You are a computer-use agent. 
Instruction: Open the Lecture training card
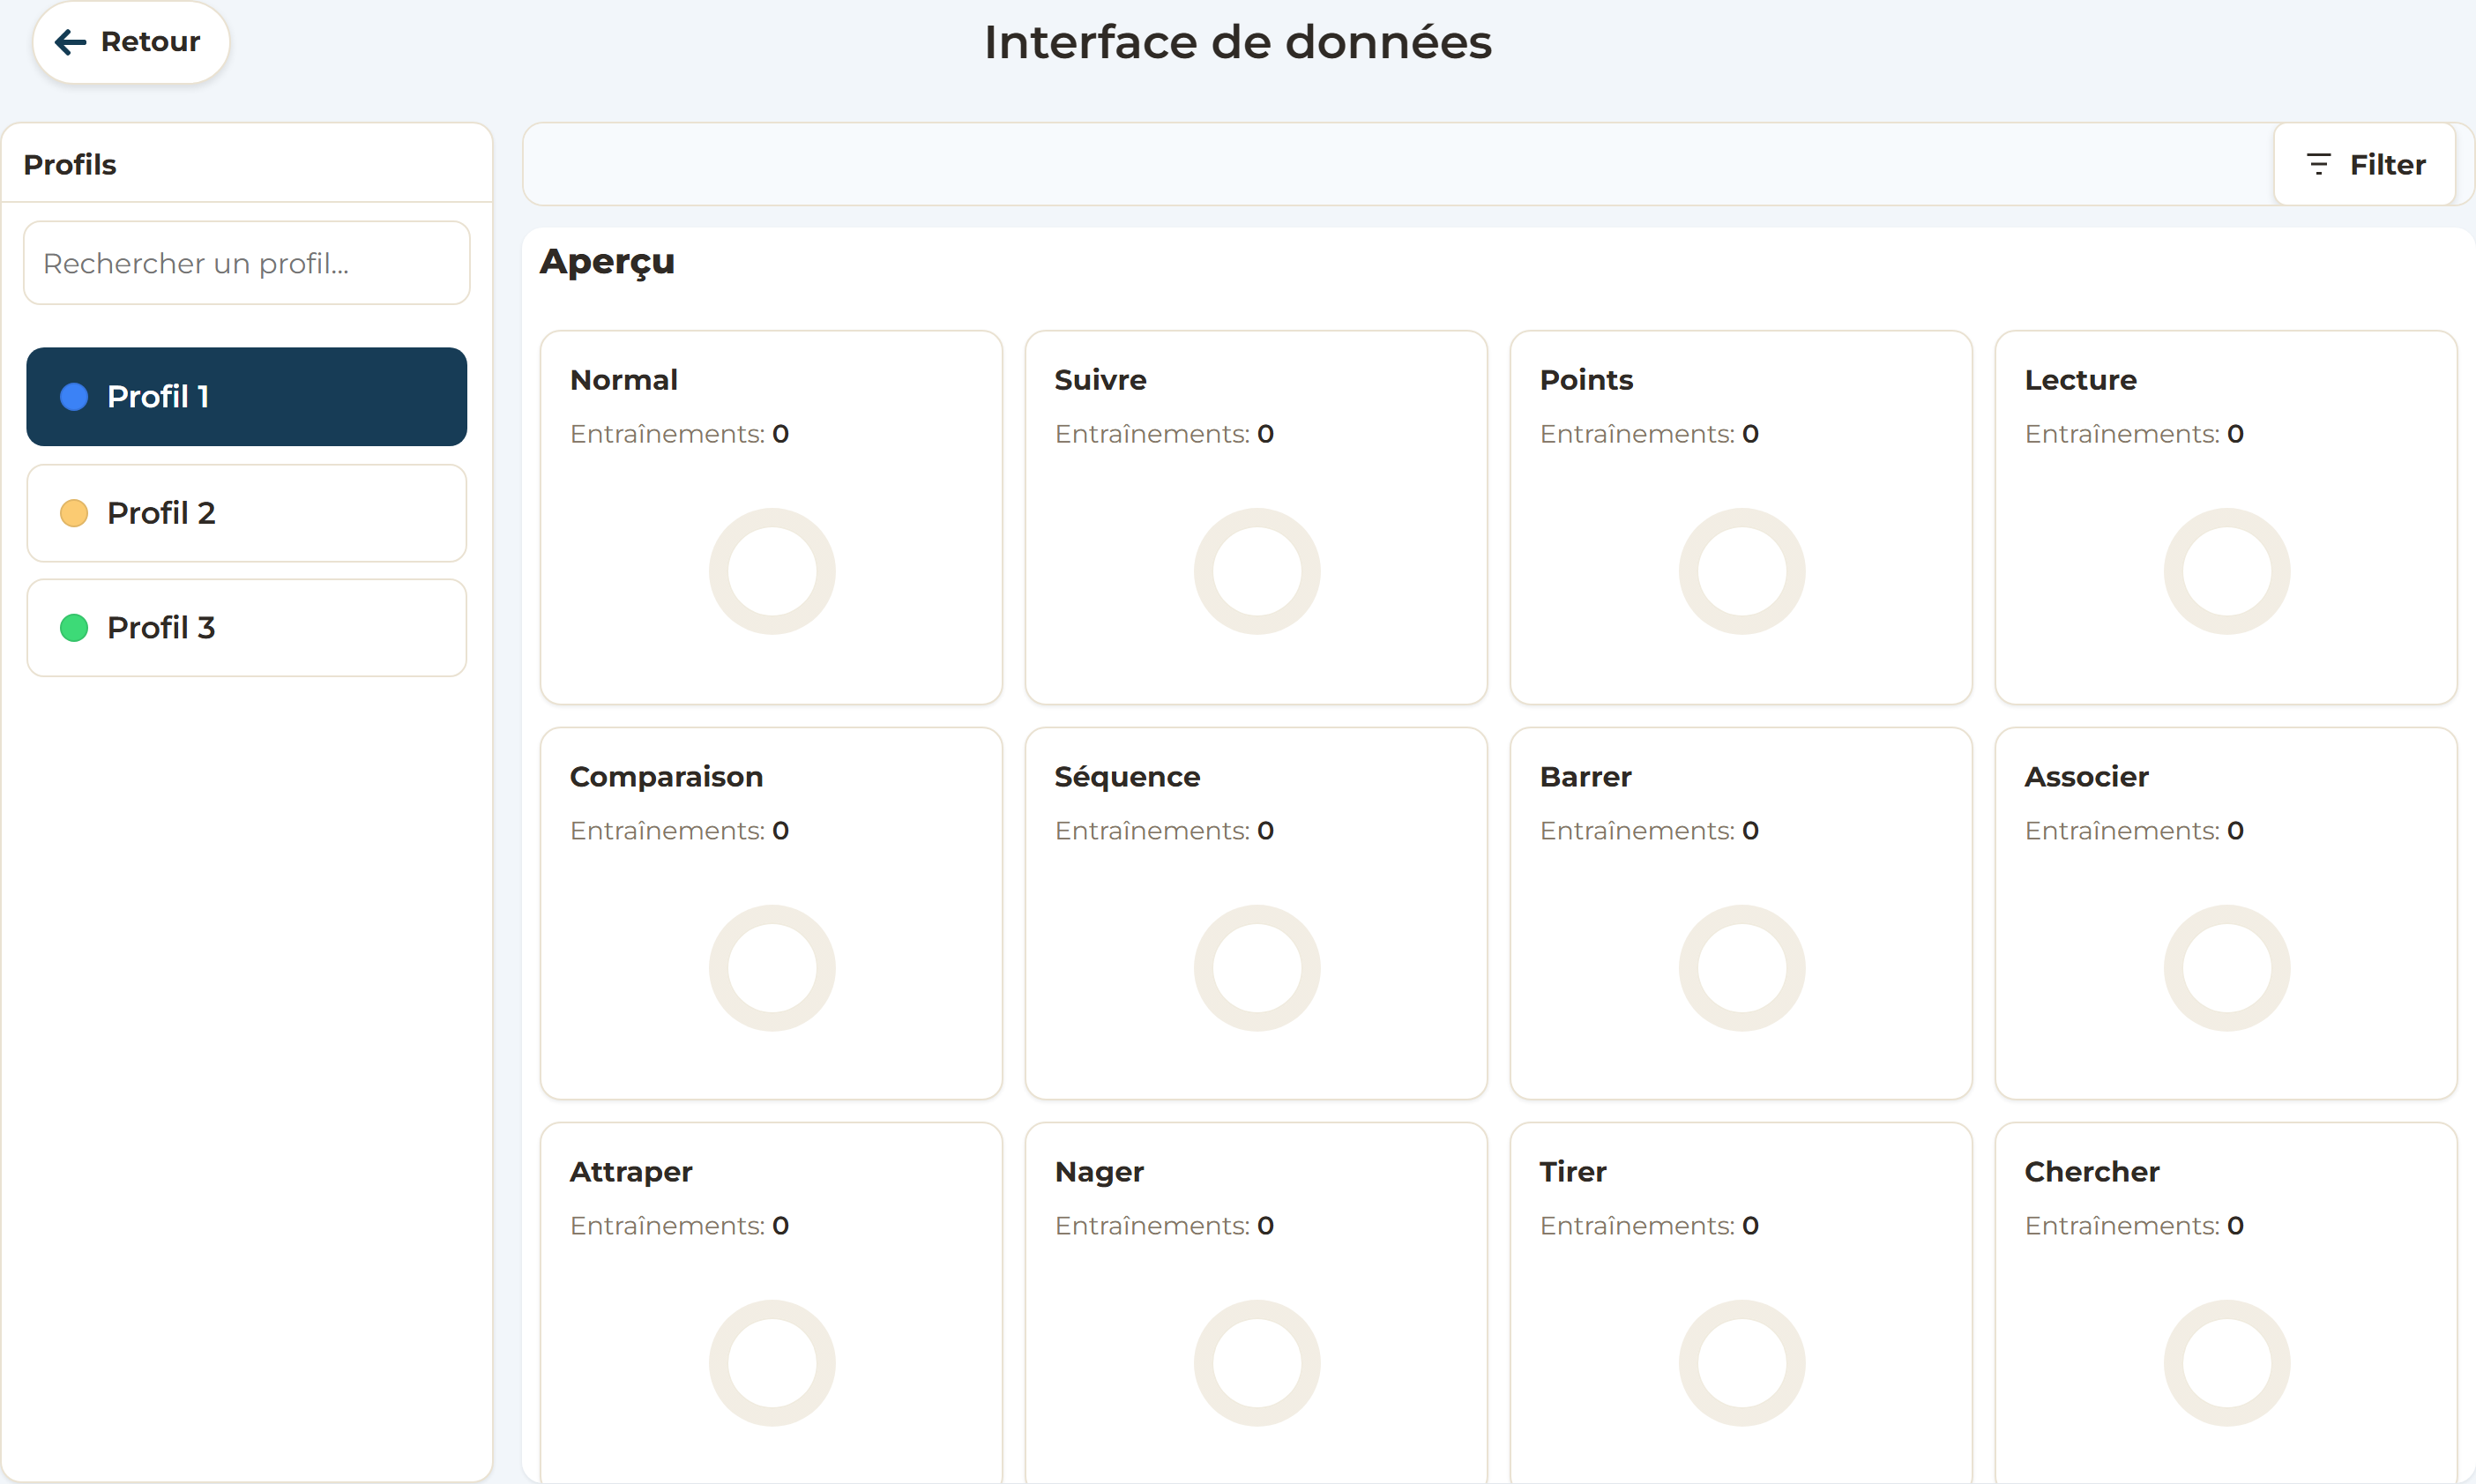click(2226, 517)
